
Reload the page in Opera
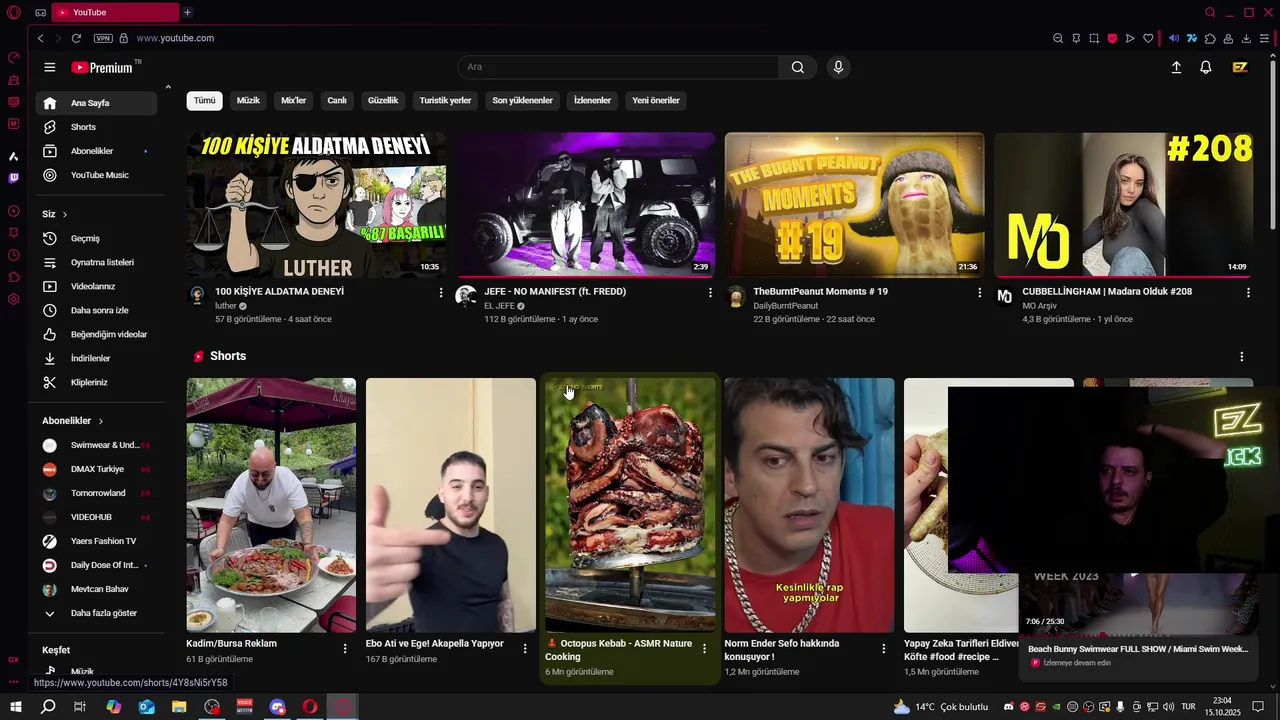pos(76,38)
